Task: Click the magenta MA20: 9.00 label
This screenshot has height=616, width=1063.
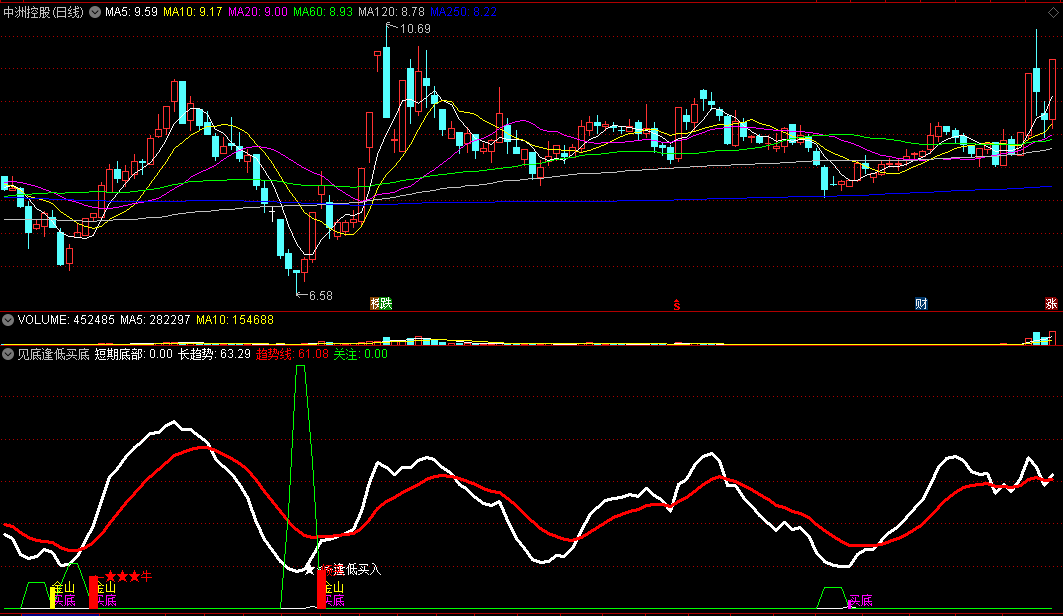Action: pos(258,12)
